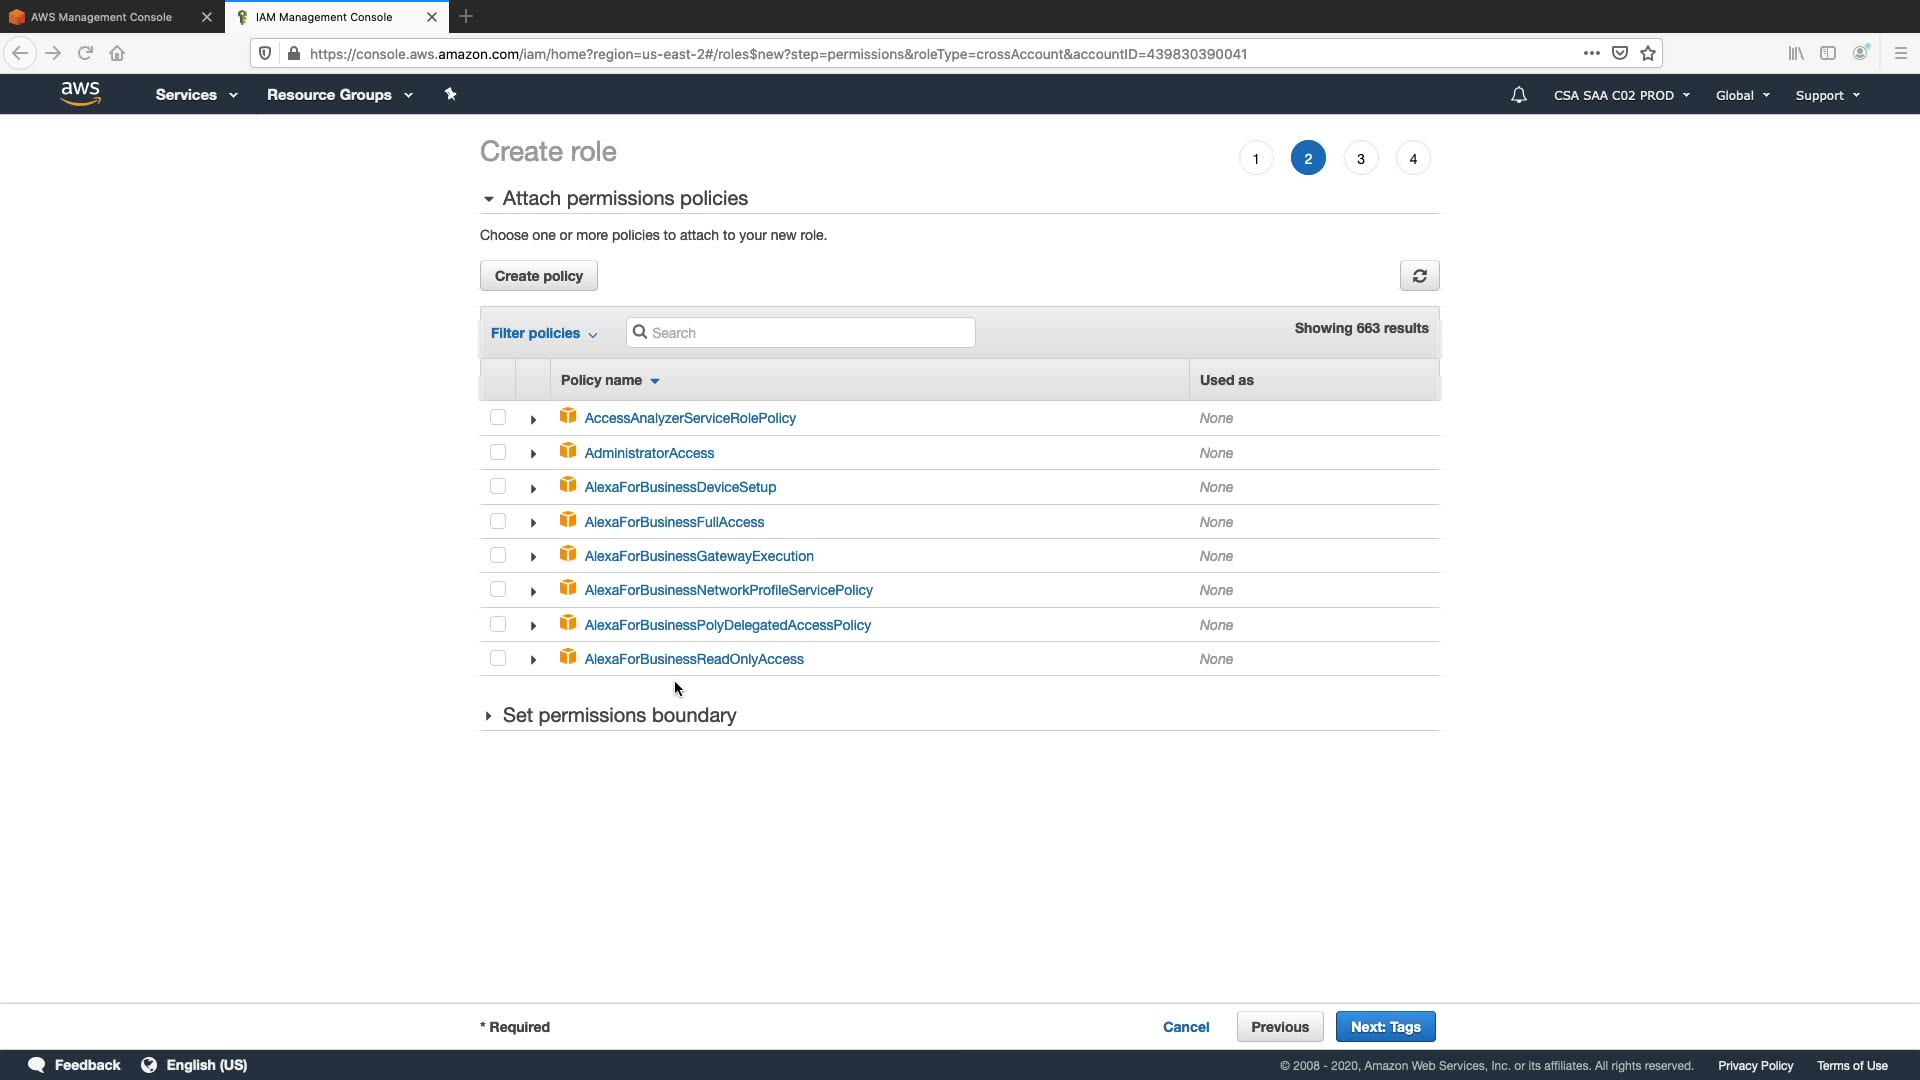
Task: Click the AWS logo home icon
Action: click(80, 94)
